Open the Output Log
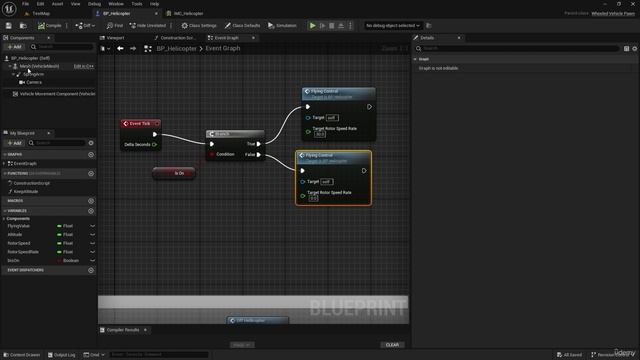 (x=62, y=355)
